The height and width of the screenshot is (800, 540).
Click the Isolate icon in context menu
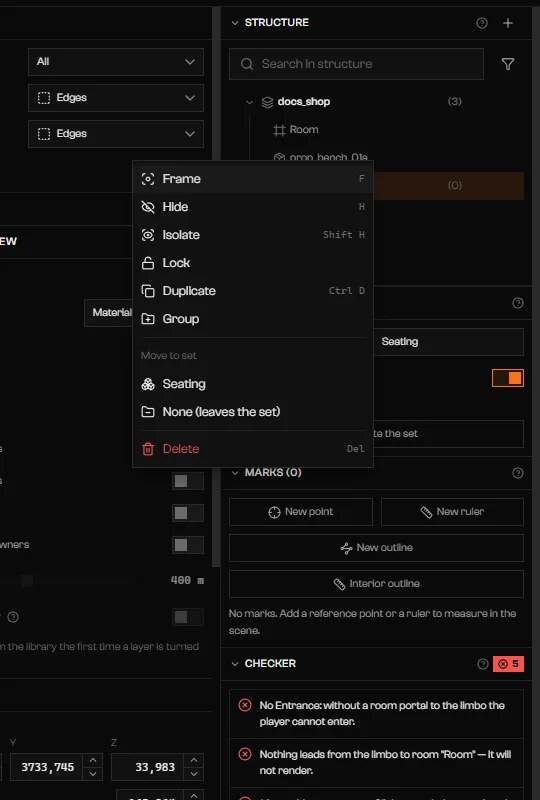(148, 235)
